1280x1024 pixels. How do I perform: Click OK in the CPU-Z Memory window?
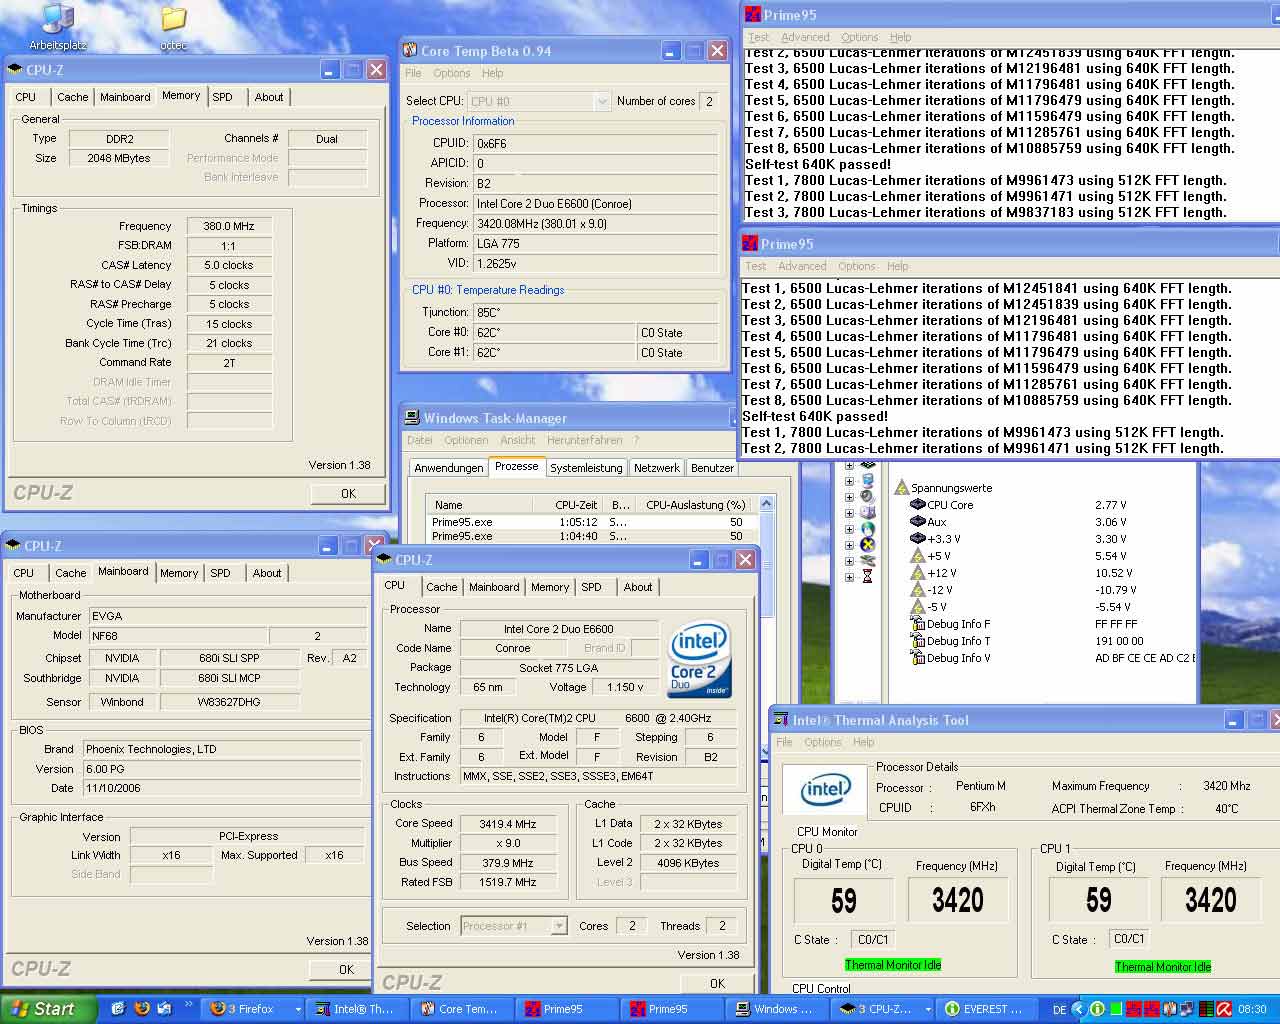(348, 493)
